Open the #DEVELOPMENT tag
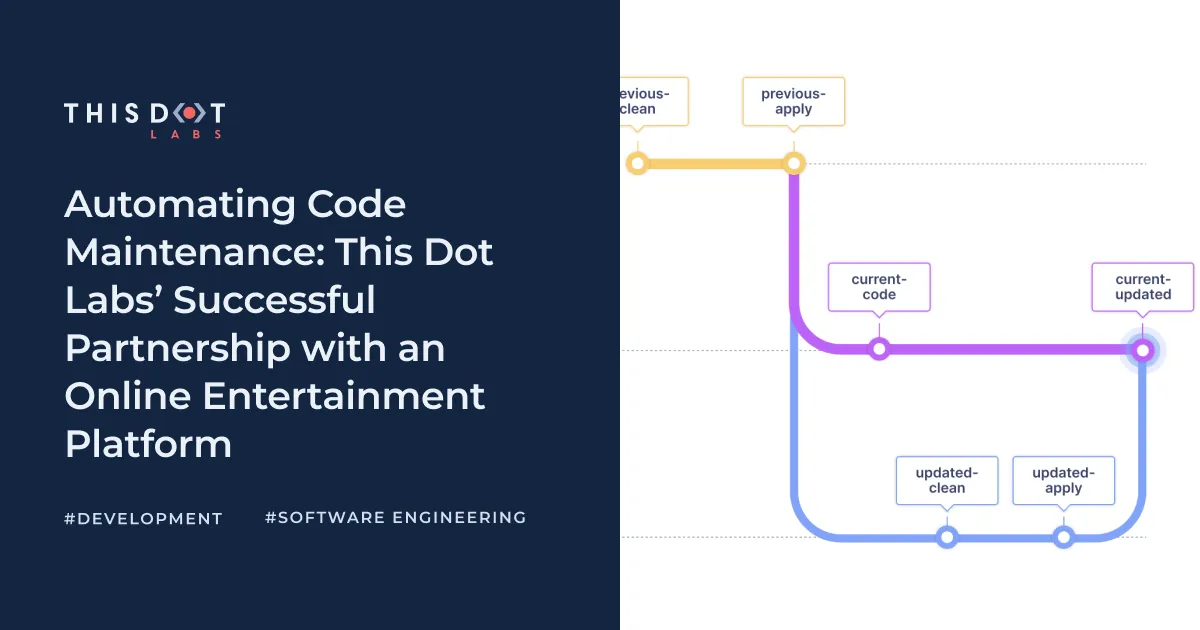1200x630 pixels. point(142,518)
